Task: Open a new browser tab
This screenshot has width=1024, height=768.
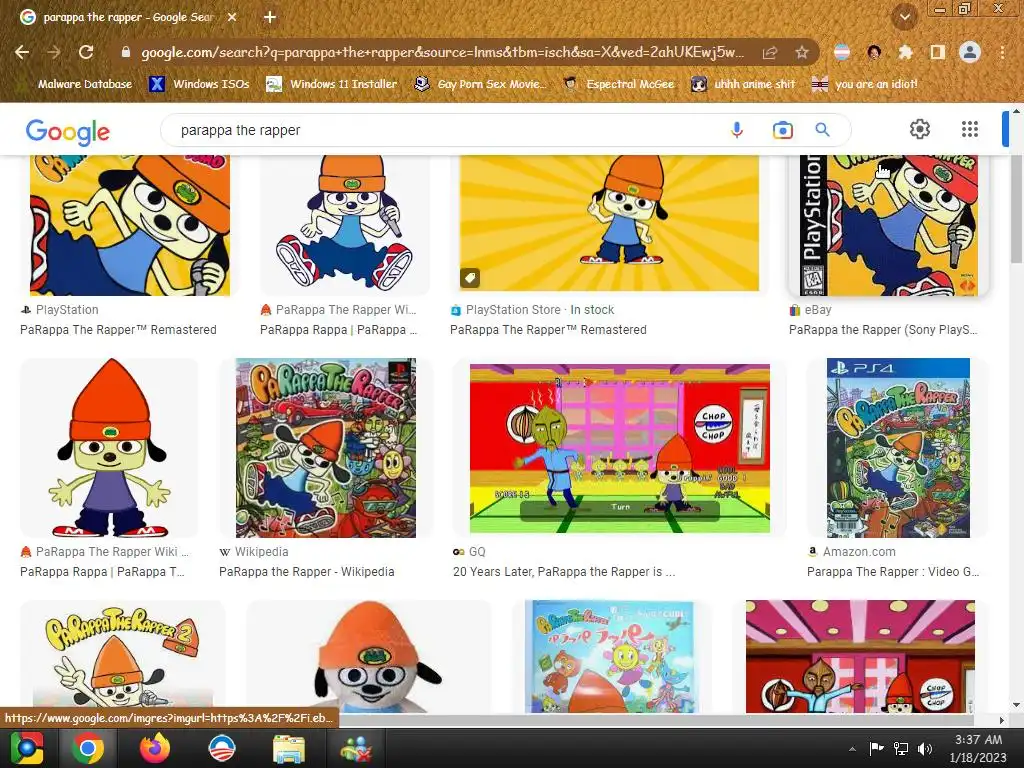Action: click(270, 17)
